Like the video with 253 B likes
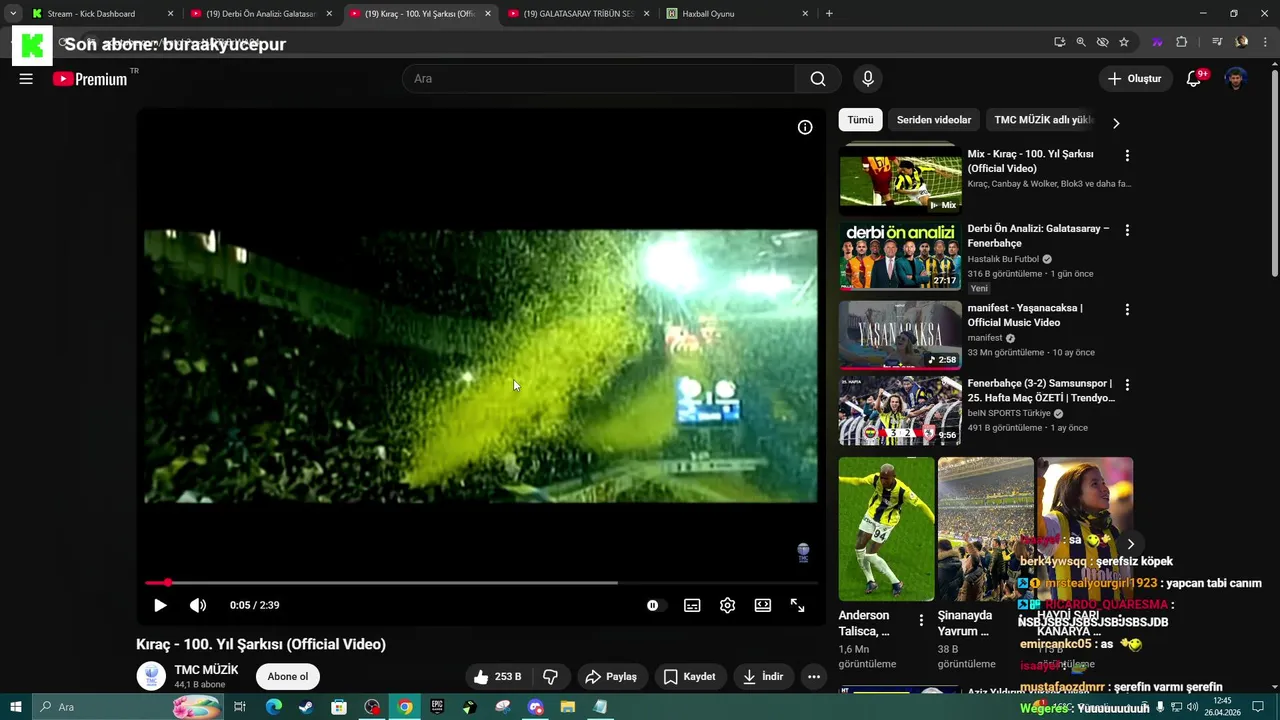The image size is (1280, 720). click(x=497, y=677)
